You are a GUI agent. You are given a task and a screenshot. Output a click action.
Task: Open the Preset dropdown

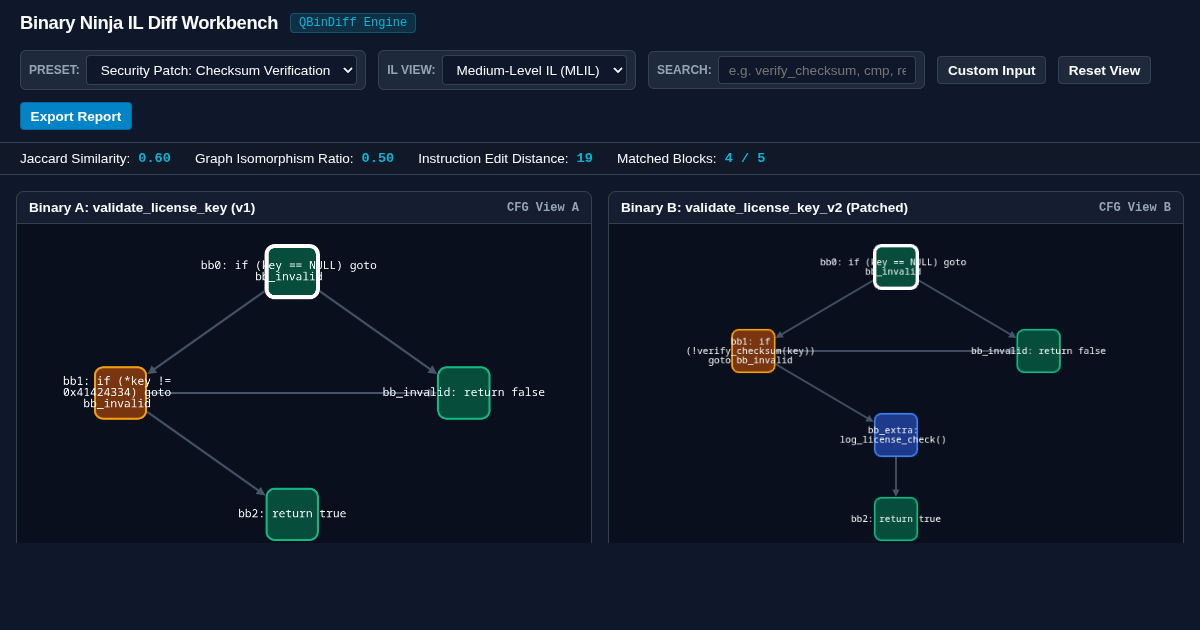tap(221, 70)
